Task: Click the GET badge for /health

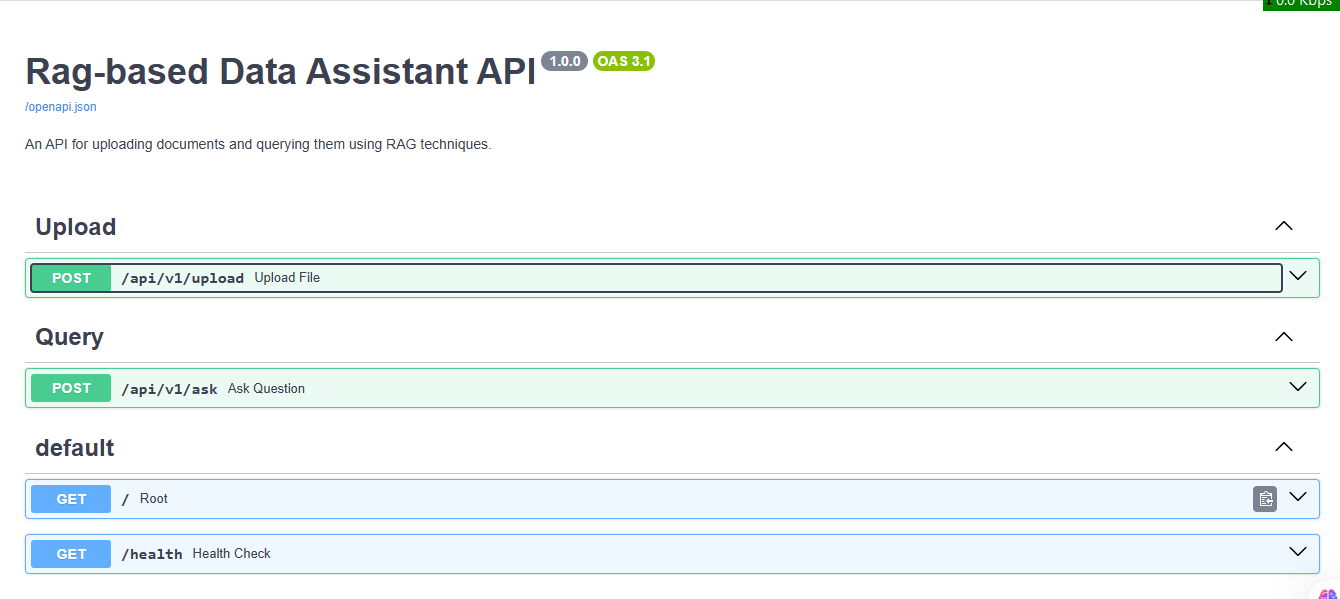Action: tap(71, 554)
